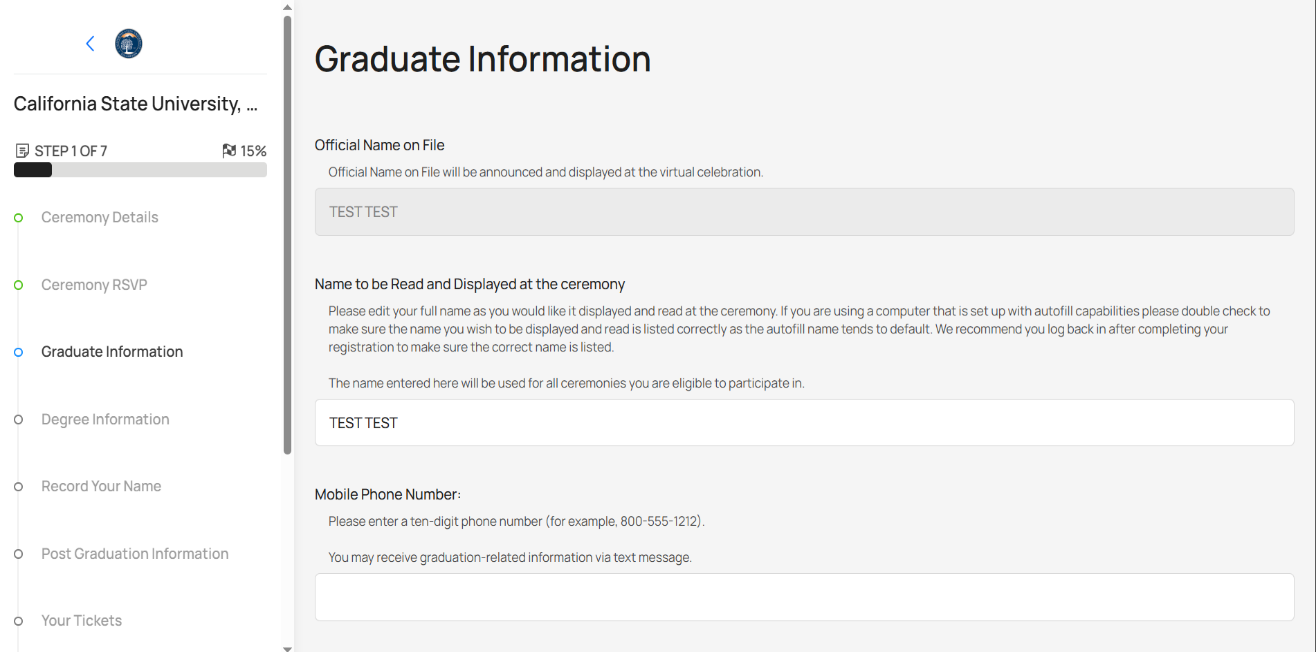Click the step progress bar
The width and height of the screenshot is (1316, 652).
[x=140, y=170]
